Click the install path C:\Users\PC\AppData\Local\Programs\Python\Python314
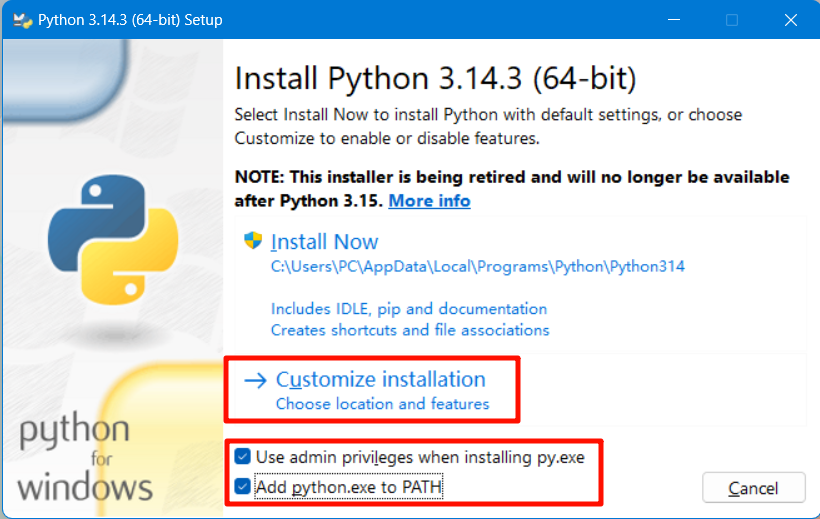The width and height of the screenshot is (820, 519). [477, 266]
